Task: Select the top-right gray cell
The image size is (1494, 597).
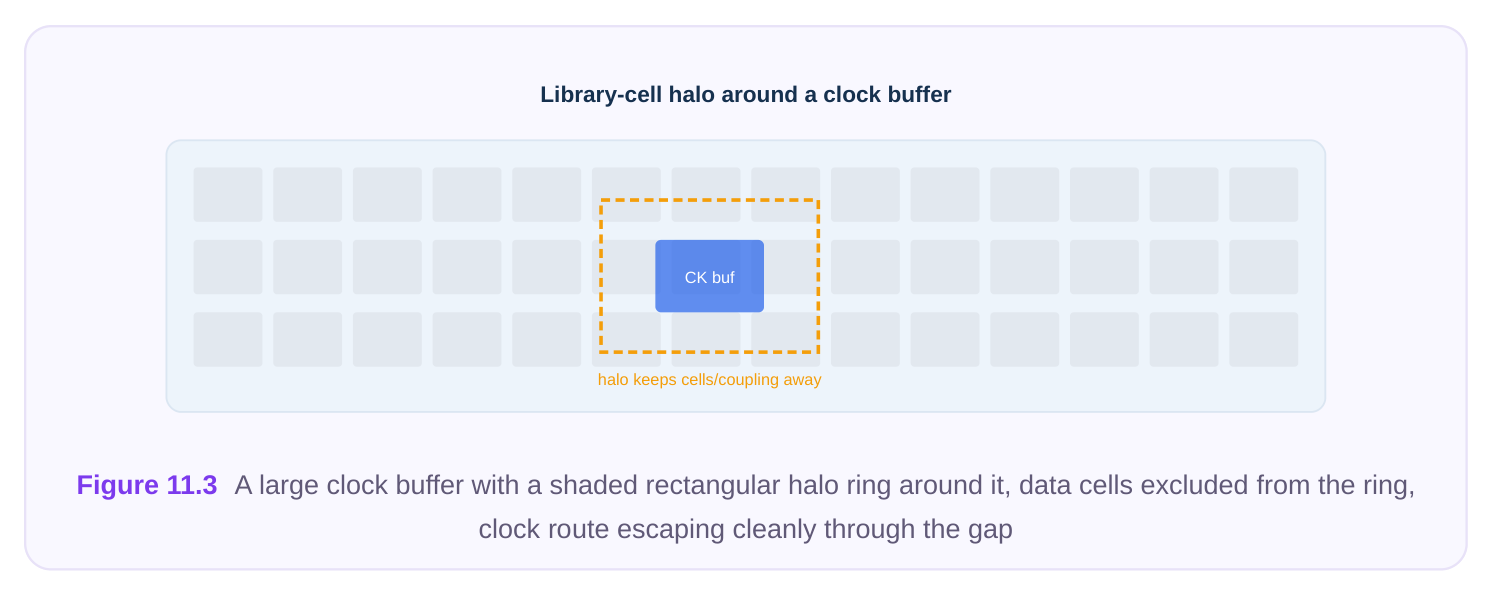Action: (x=1264, y=194)
